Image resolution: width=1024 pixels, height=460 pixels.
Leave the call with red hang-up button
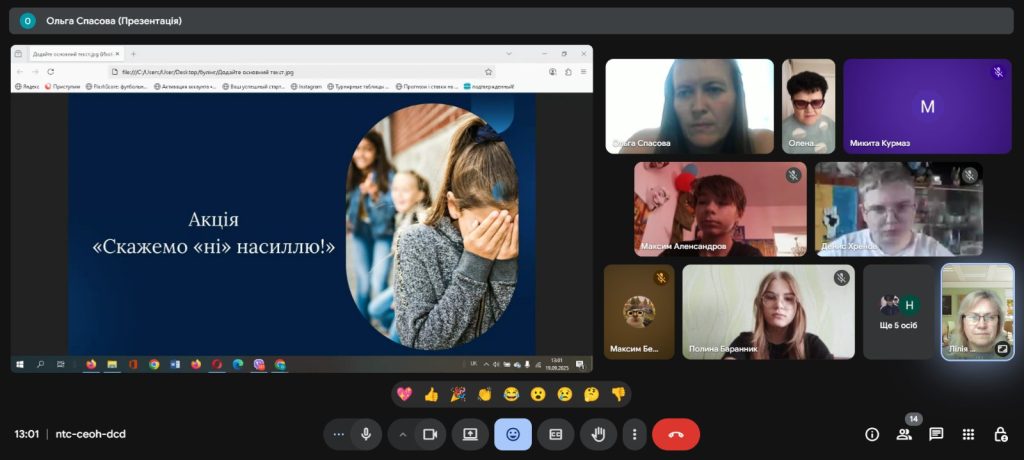pos(676,434)
